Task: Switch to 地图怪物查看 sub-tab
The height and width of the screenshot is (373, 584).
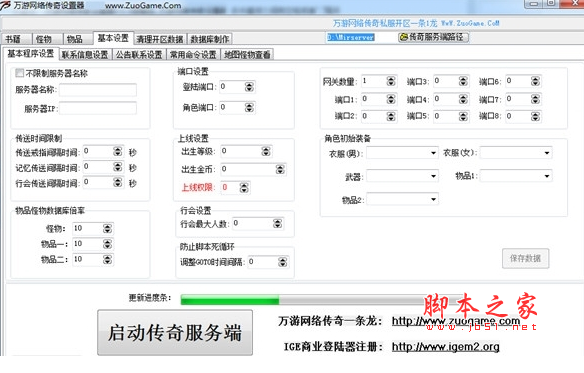Action: 247,55
